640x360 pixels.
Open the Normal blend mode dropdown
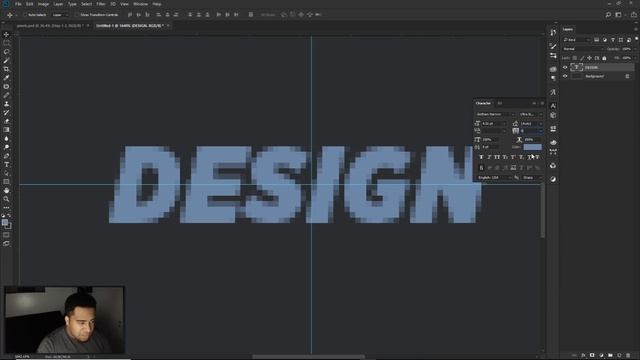pyautogui.click(x=583, y=49)
